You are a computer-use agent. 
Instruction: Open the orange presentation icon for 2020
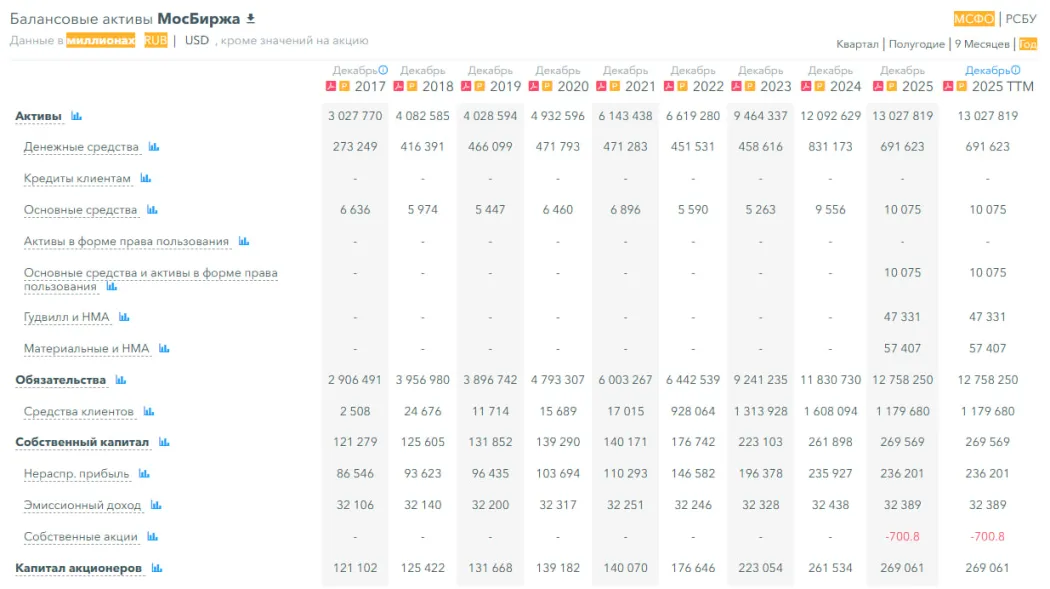tap(548, 86)
